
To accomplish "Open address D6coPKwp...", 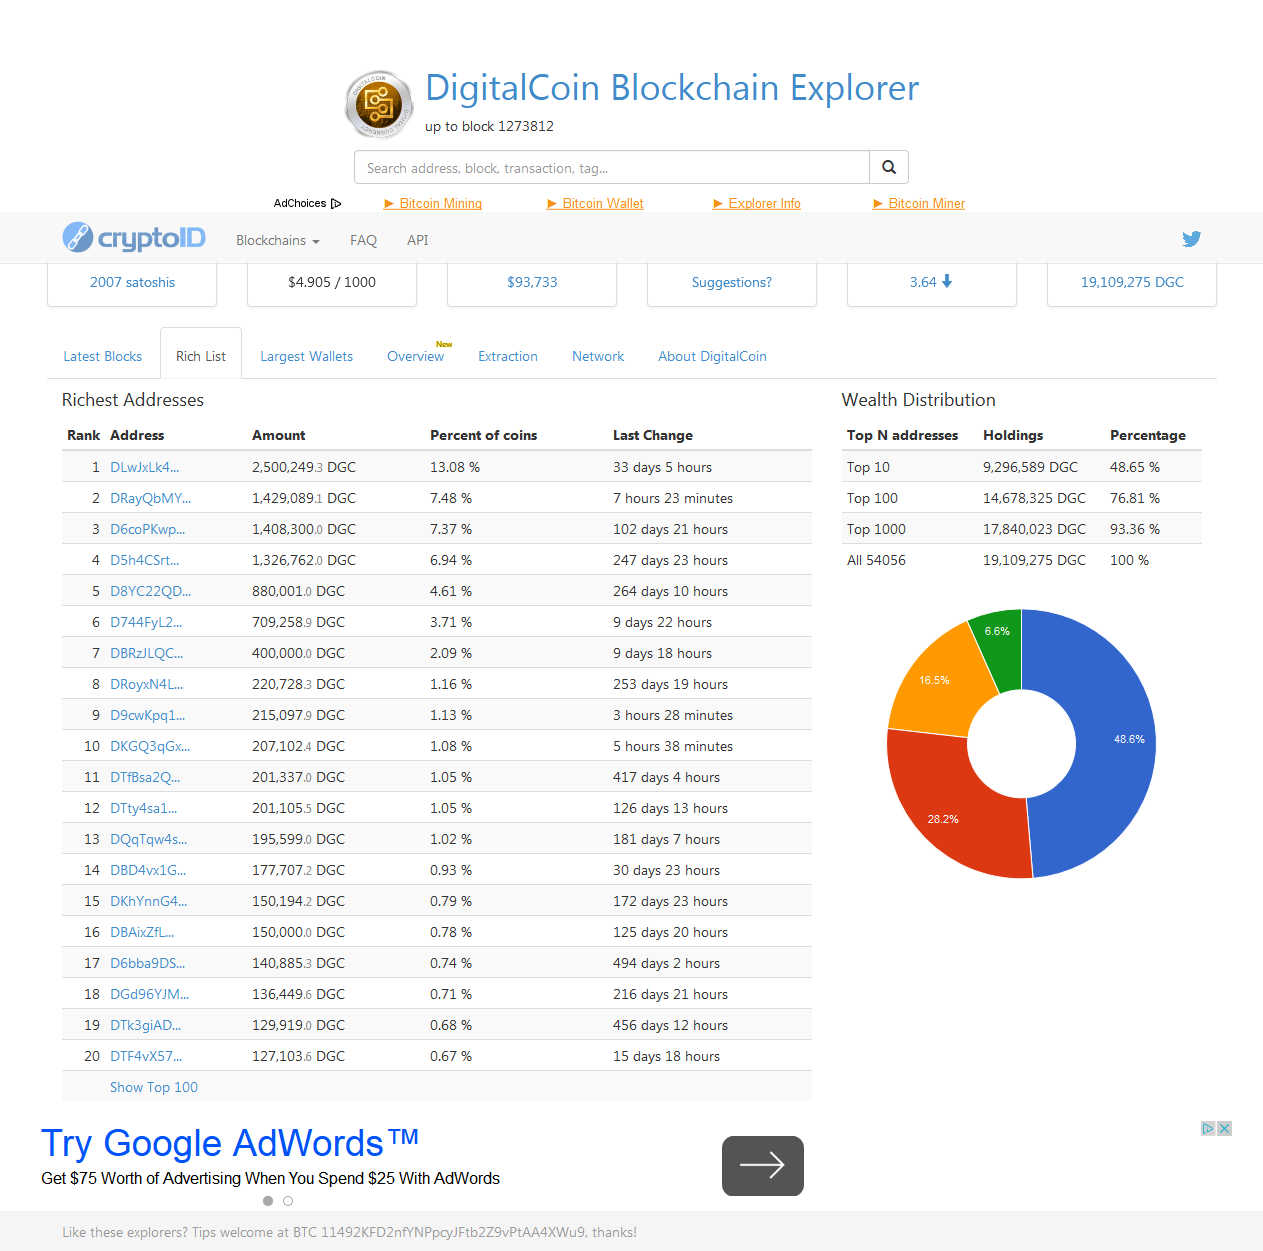I will click(x=148, y=529).
